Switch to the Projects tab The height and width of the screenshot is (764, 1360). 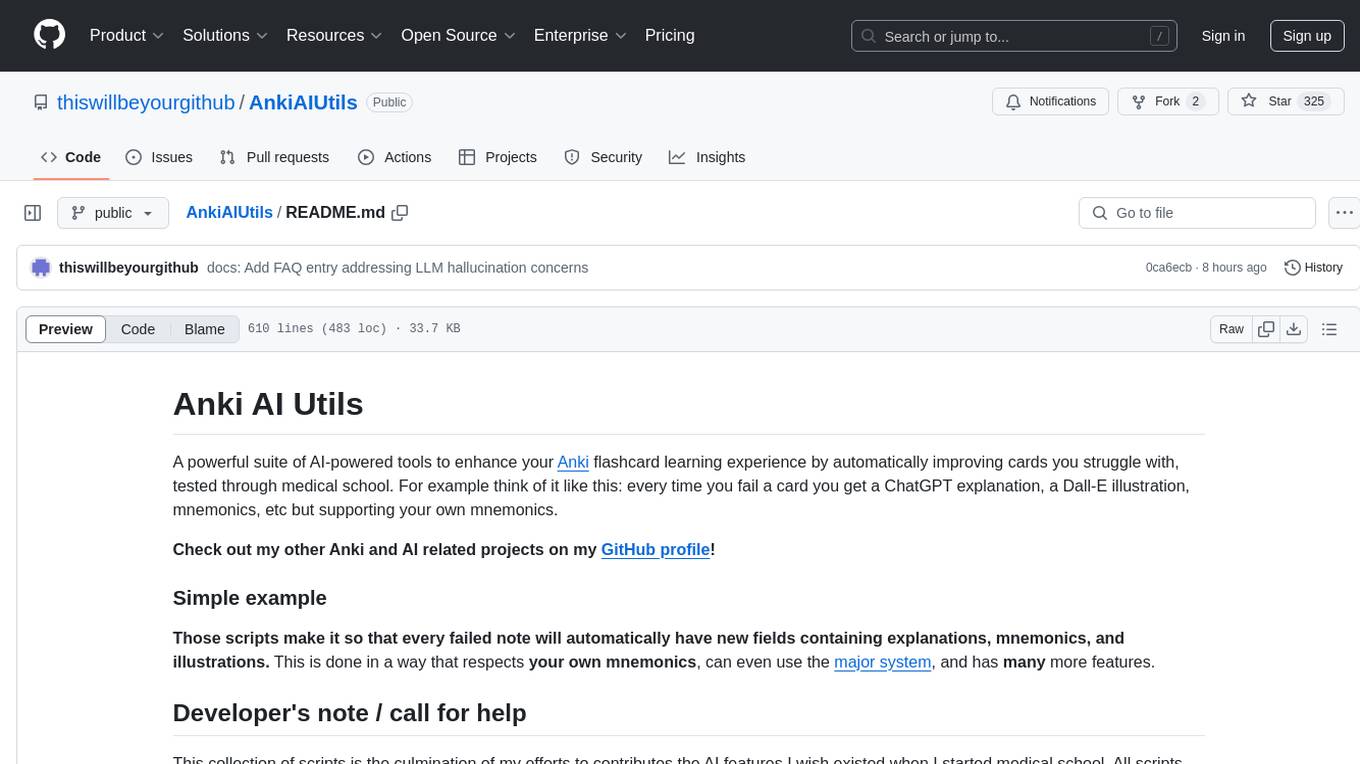[x=498, y=157]
